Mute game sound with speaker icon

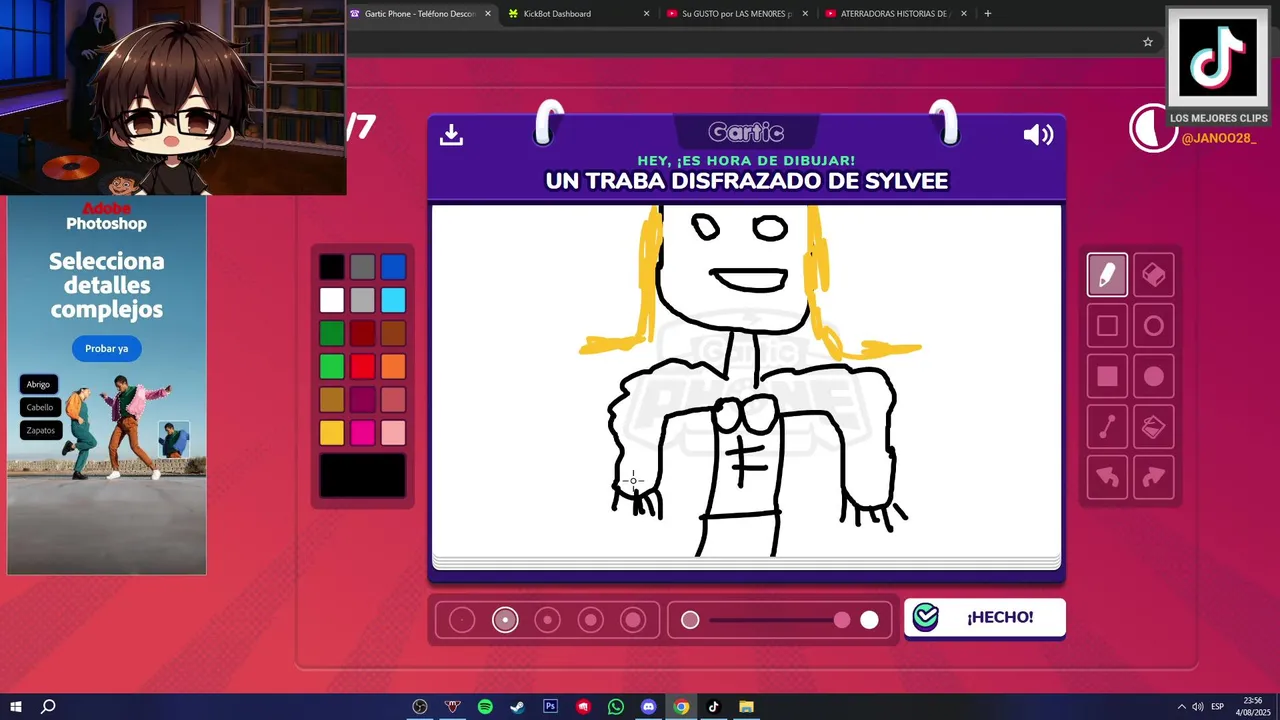click(1038, 135)
